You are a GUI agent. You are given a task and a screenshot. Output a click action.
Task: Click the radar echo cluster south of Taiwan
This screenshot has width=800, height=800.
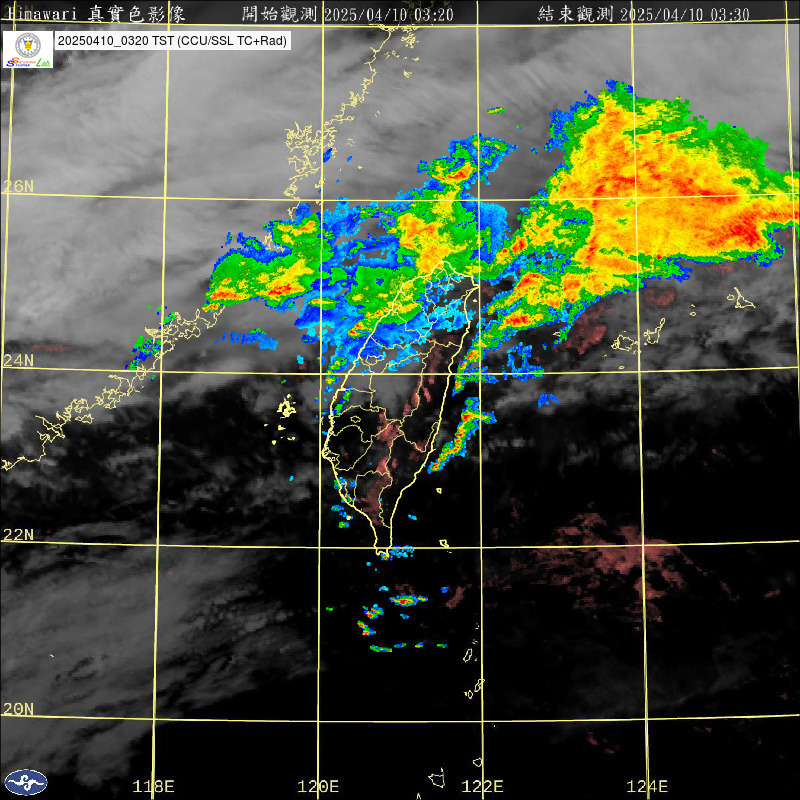[x=404, y=601]
